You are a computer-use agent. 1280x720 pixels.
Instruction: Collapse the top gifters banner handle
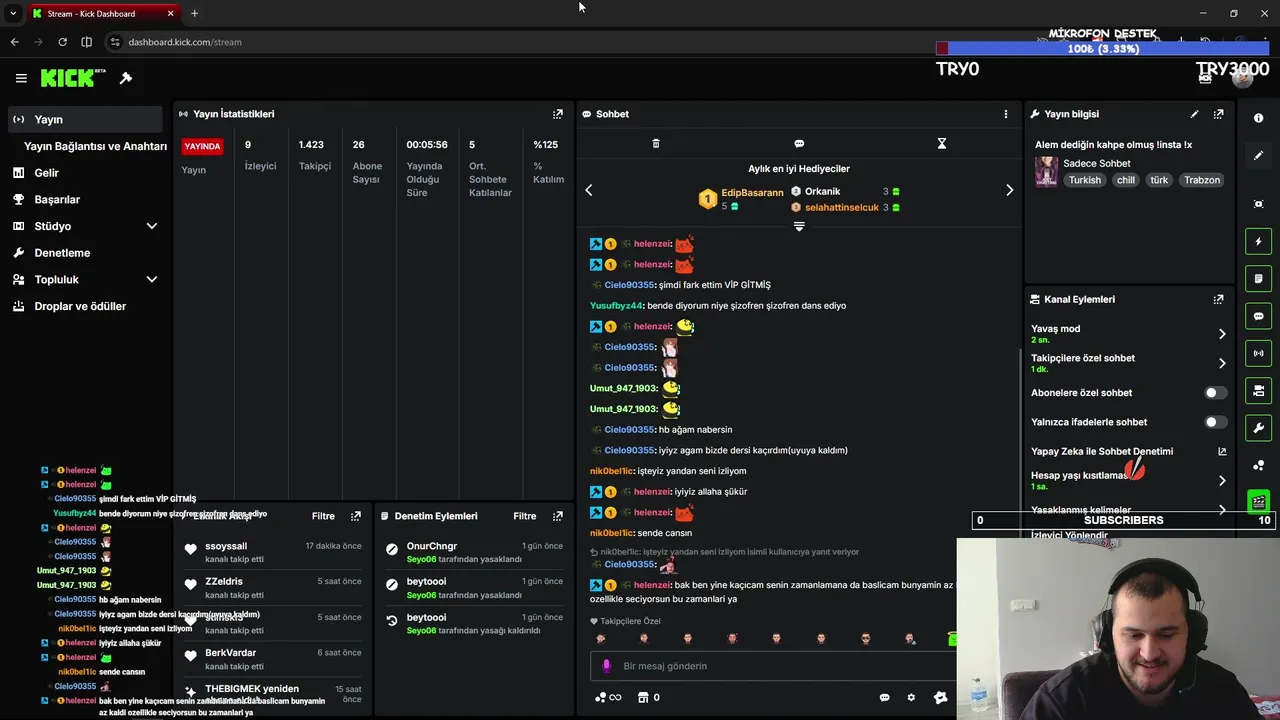[x=799, y=227]
